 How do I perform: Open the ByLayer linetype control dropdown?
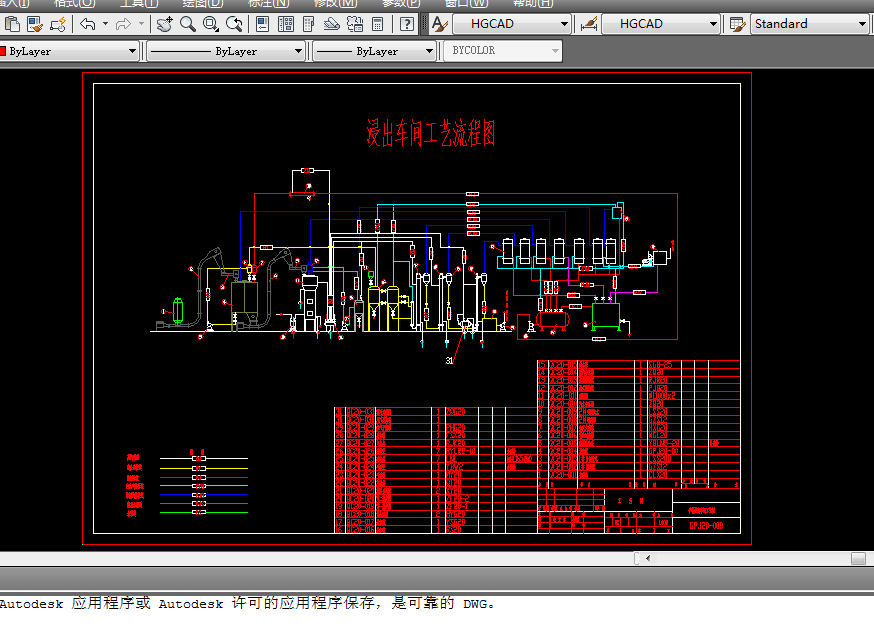(x=226, y=51)
